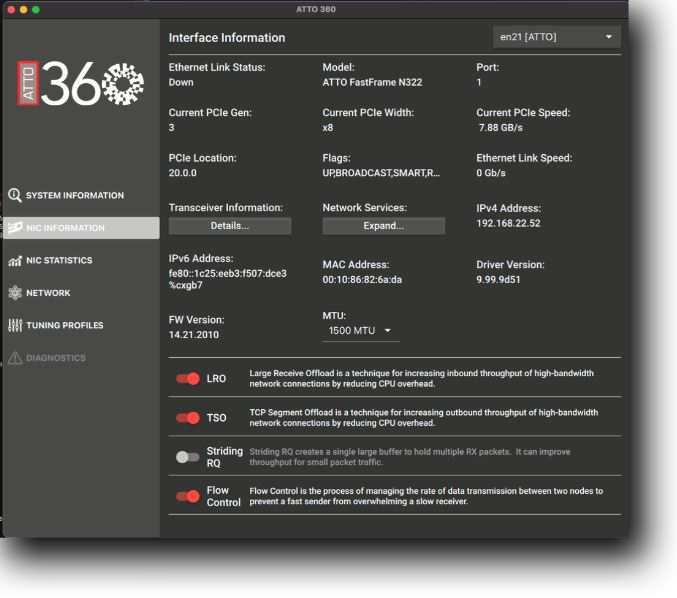Click the NIC Information card icon
The image size is (677, 598).
[15, 228]
